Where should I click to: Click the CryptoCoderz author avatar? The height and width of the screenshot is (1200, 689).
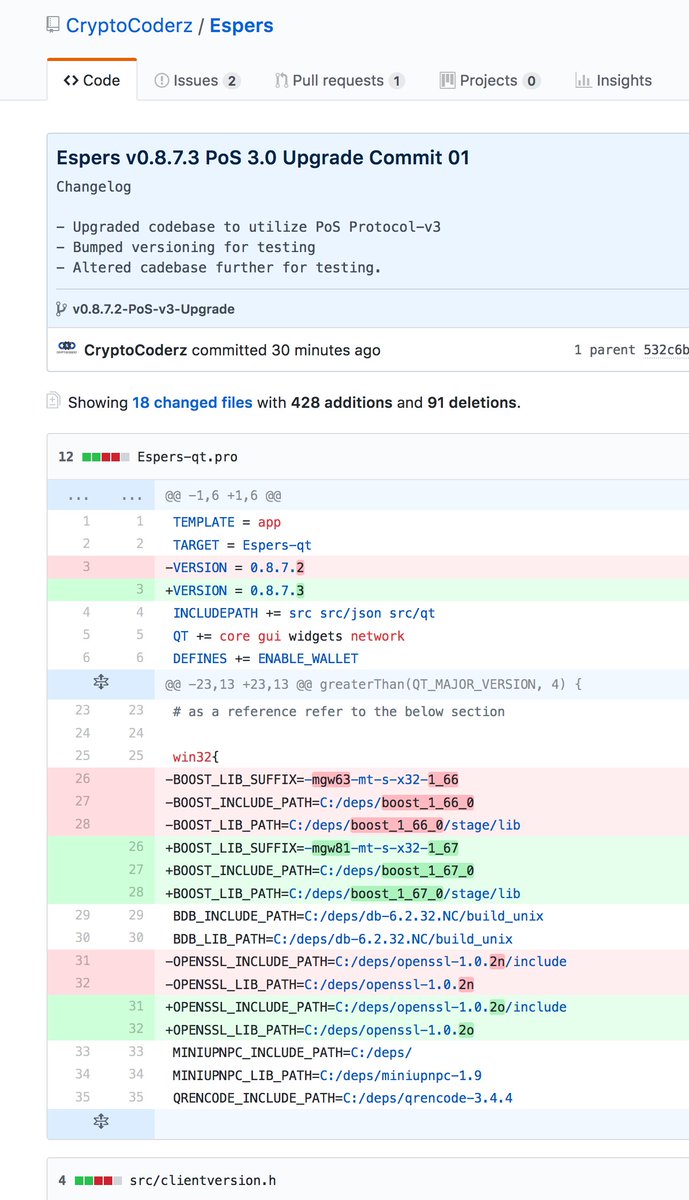[67, 349]
